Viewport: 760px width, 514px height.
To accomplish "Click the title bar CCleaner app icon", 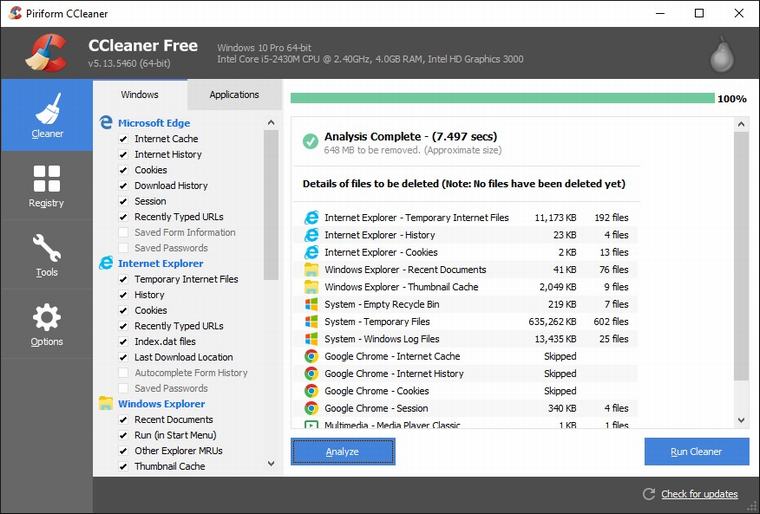I will [15, 13].
